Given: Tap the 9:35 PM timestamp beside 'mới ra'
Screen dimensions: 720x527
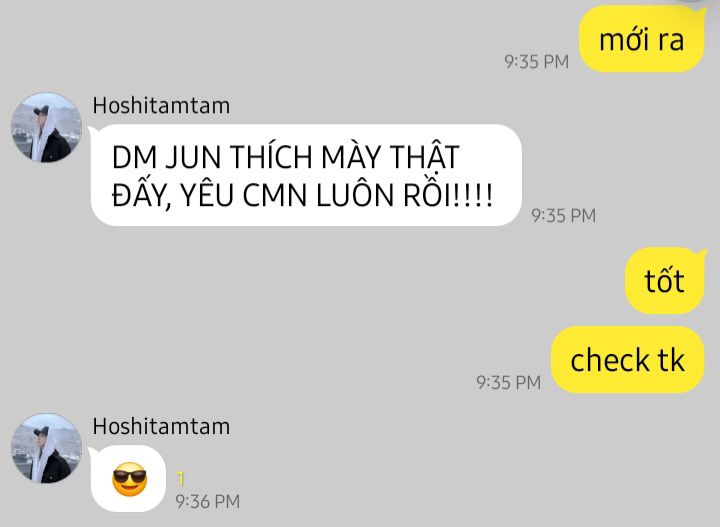Looking at the screenshot, I should [x=536, y=62].
